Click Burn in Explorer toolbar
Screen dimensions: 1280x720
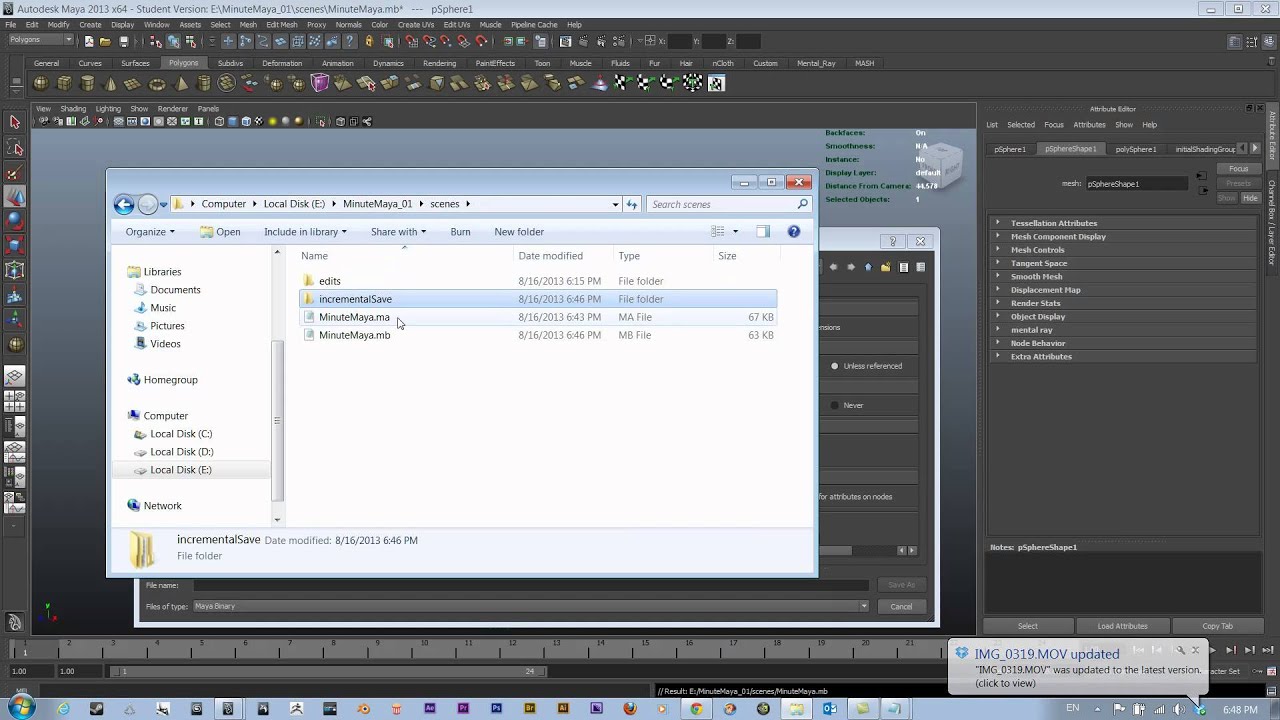click(x=460, y=232)
